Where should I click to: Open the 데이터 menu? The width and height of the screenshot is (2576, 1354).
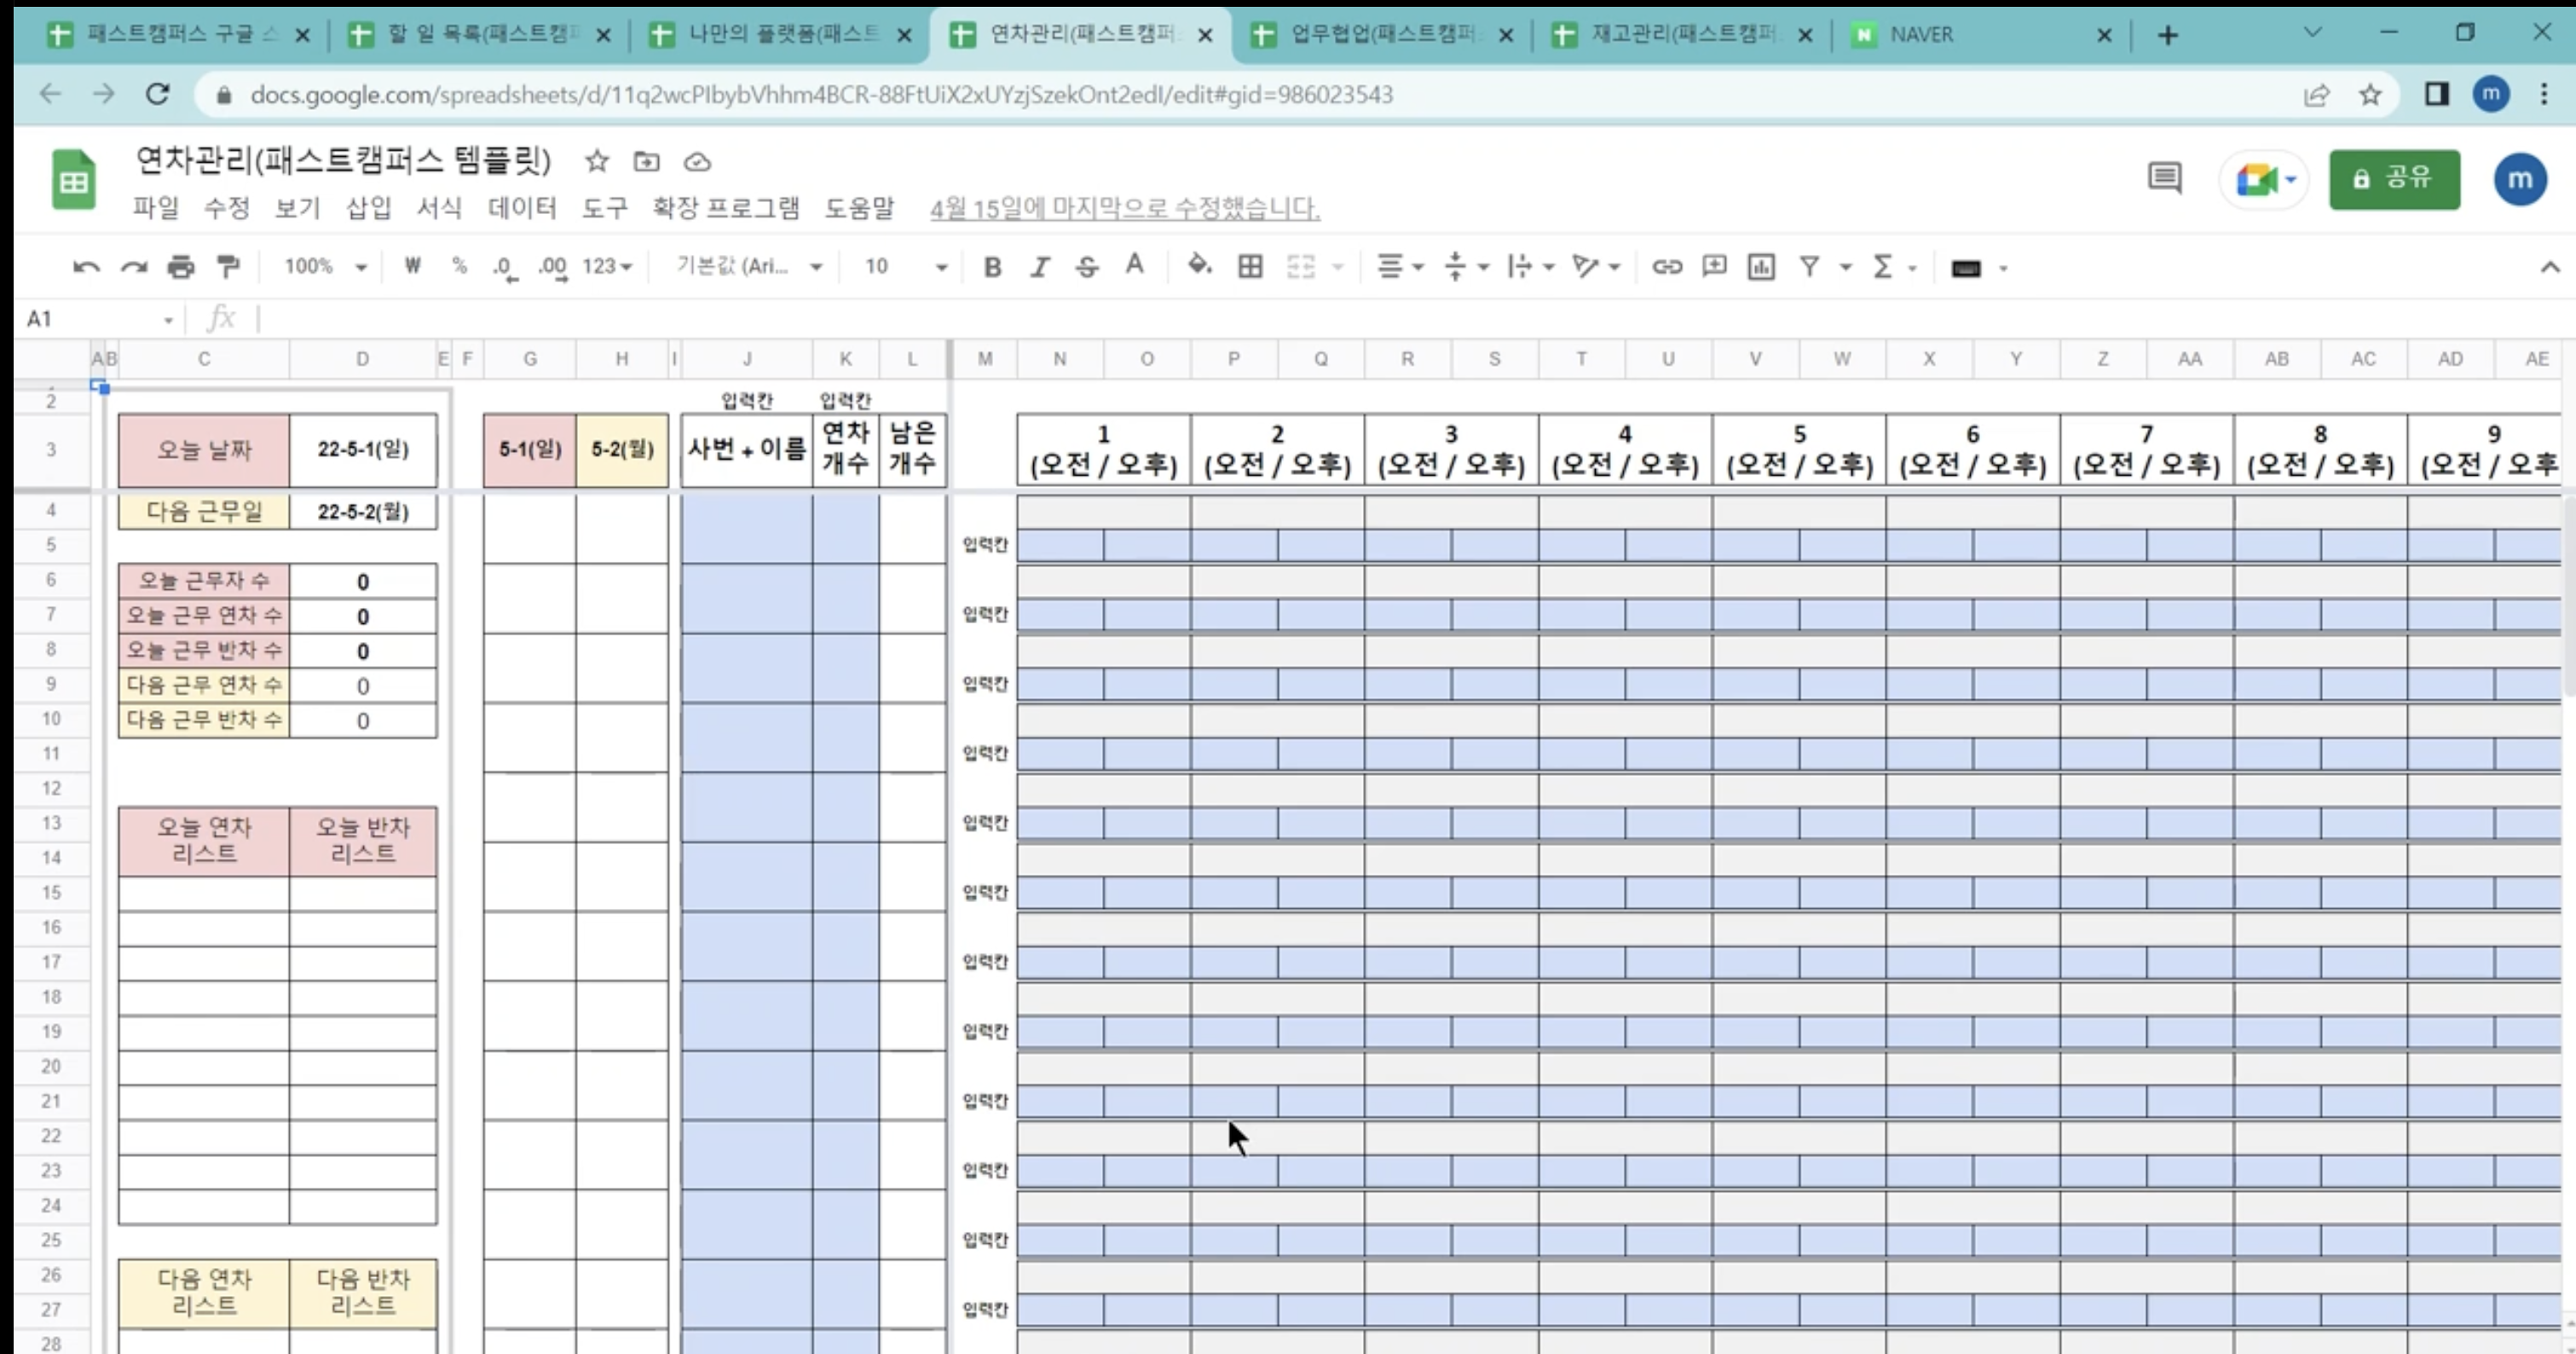click(521, 208)
